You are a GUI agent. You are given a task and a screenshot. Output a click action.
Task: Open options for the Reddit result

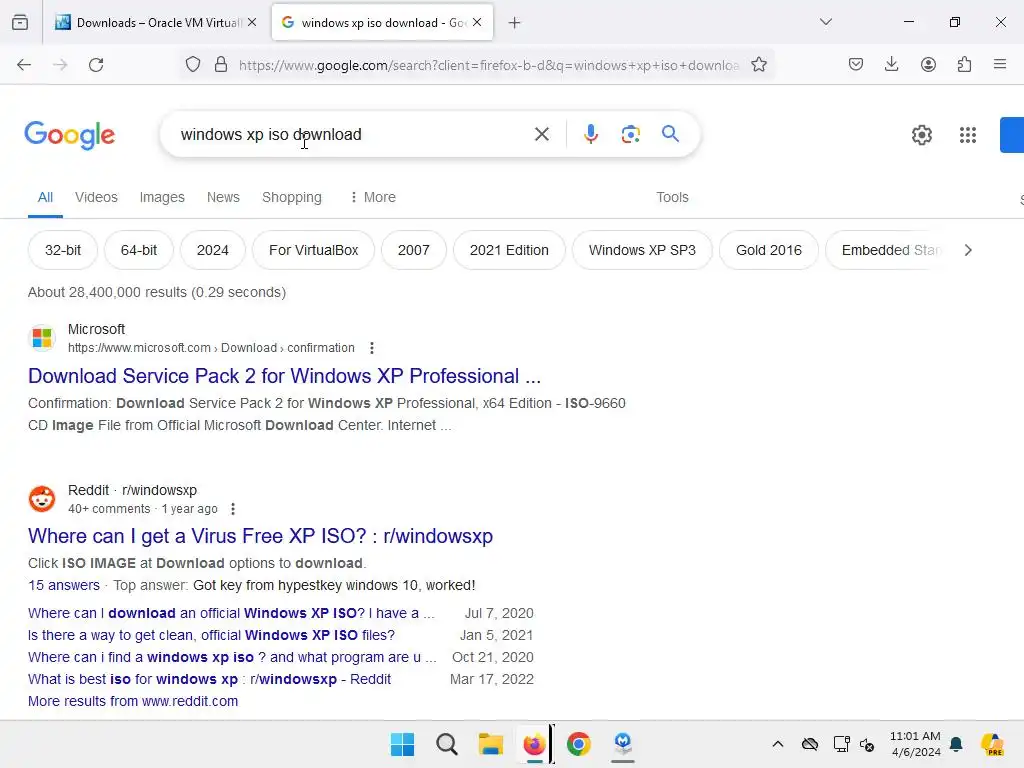232,509
